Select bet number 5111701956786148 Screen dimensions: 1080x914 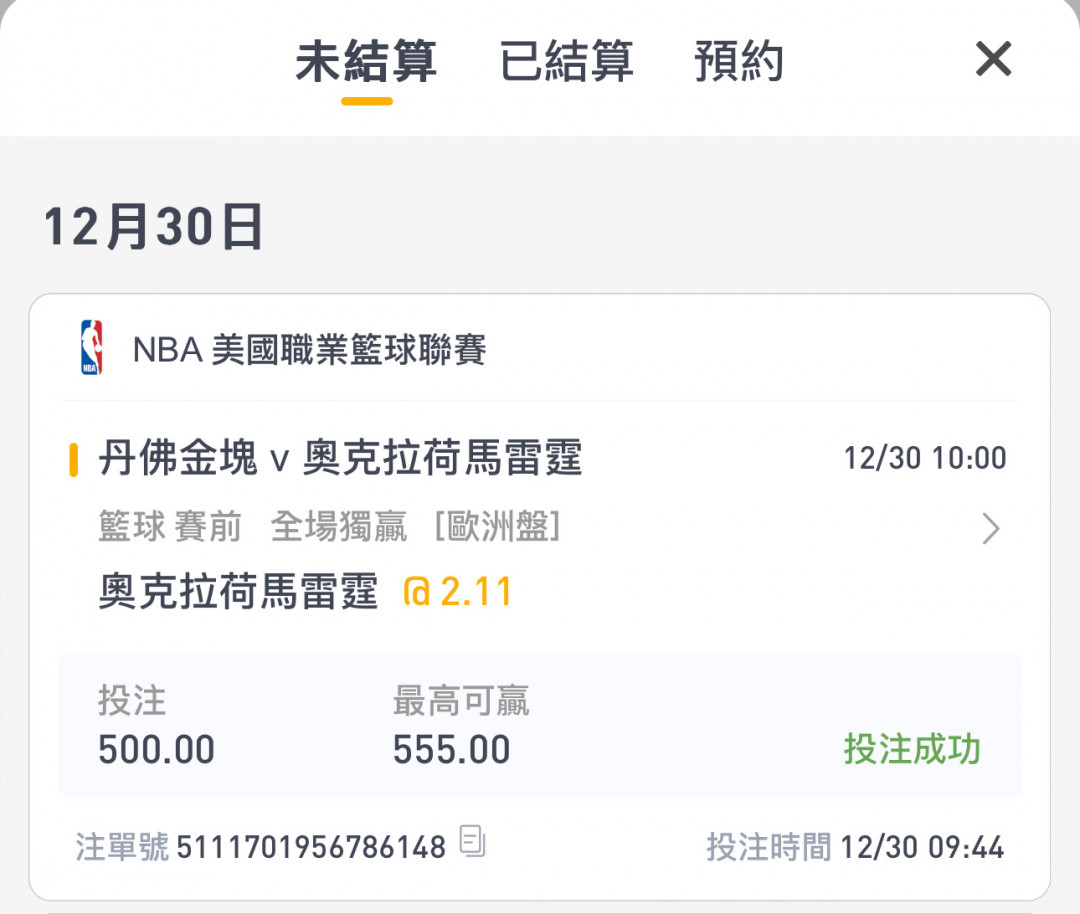coord(311,848)
